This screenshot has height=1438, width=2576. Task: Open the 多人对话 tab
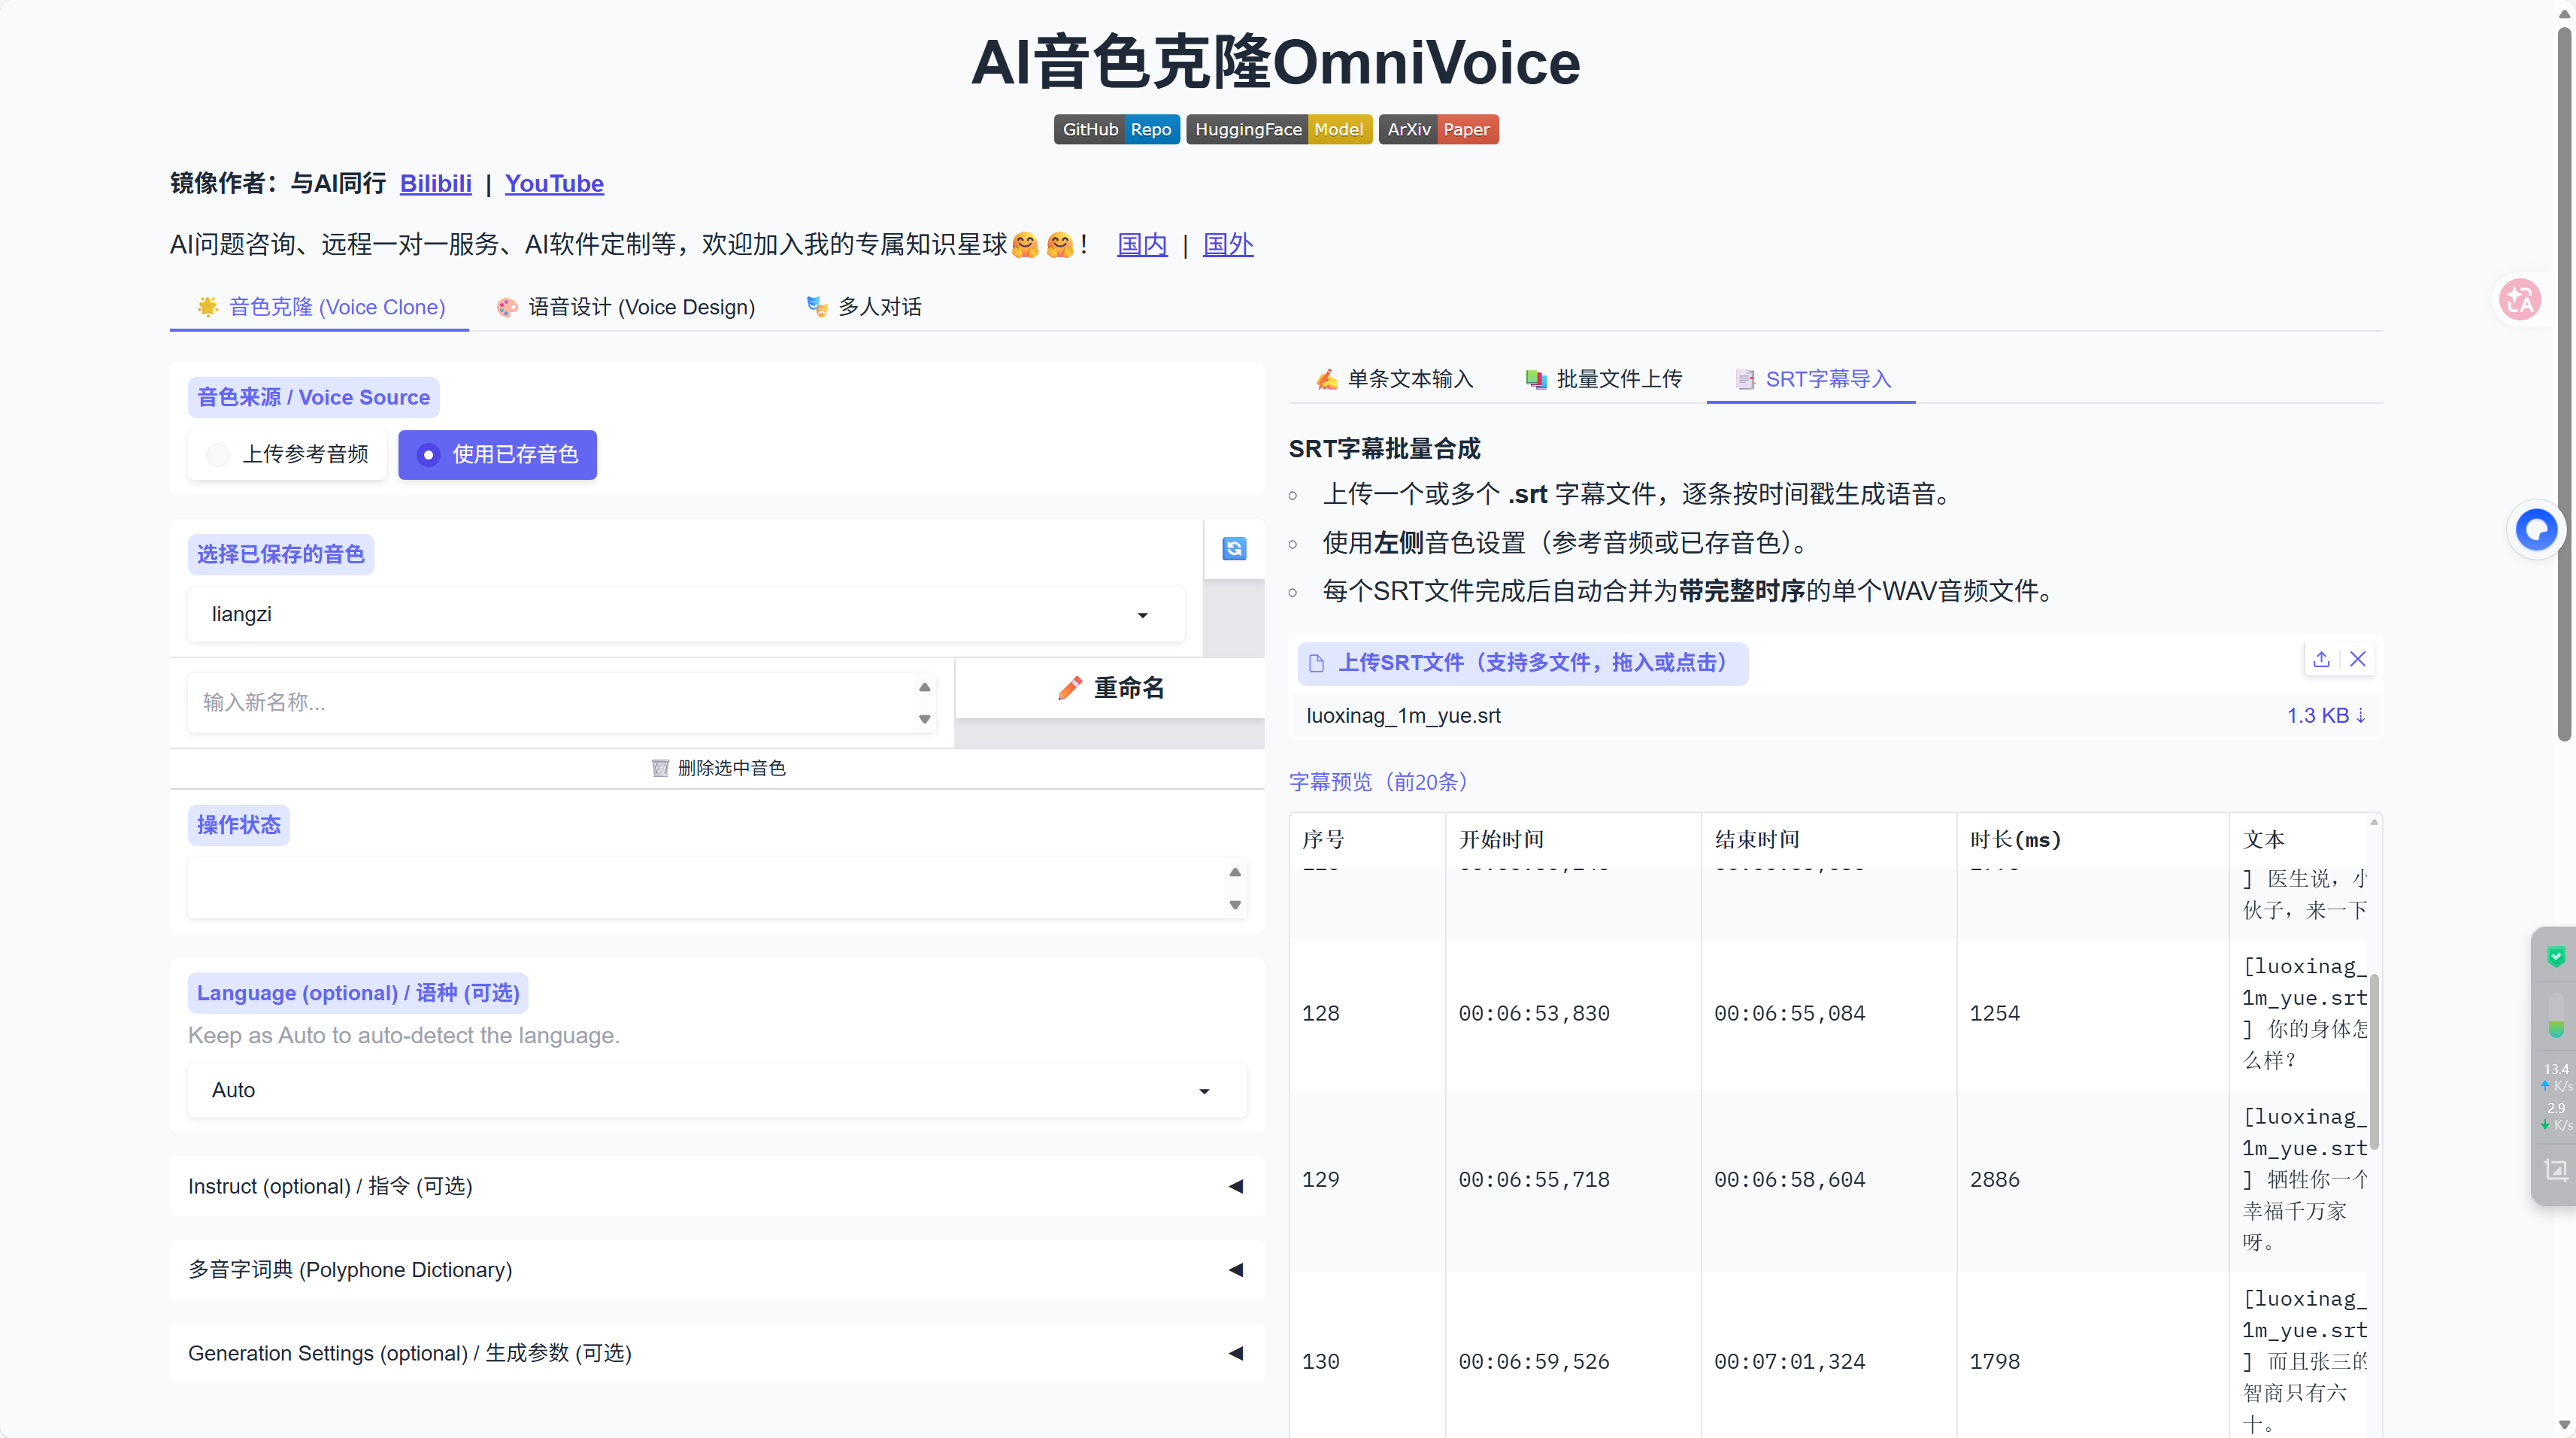[x=864, y=307]
